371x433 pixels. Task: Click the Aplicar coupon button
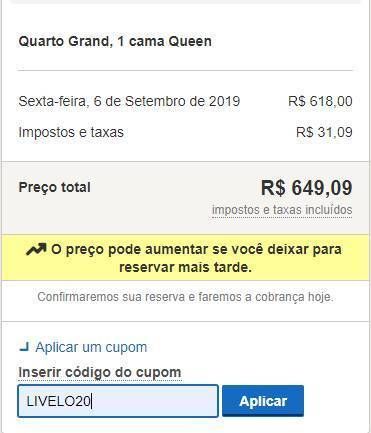(263, 401)
